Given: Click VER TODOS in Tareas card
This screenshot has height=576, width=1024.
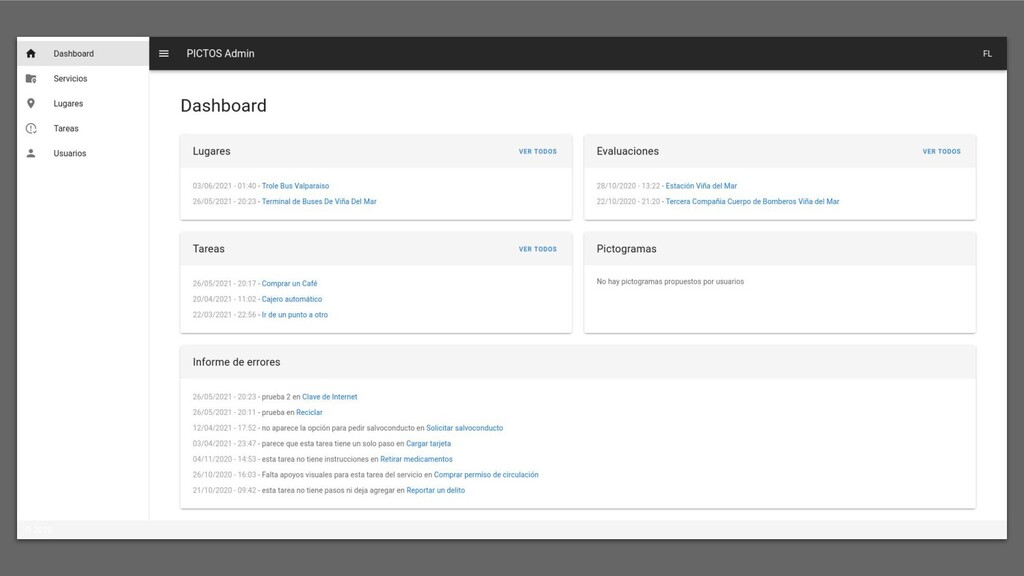Looking at the screenshot, I should (x=537, y=249).
